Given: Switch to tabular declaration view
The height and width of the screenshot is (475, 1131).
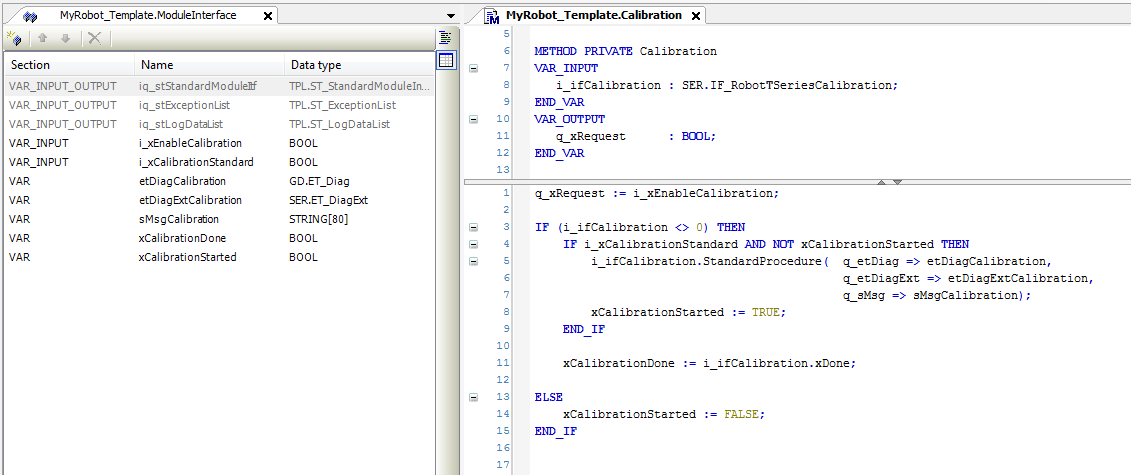Looking at the screenshot, I should click(446, 61).
